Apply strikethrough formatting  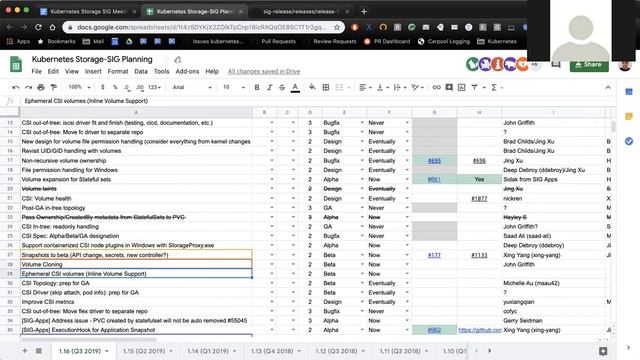point(282,87)
